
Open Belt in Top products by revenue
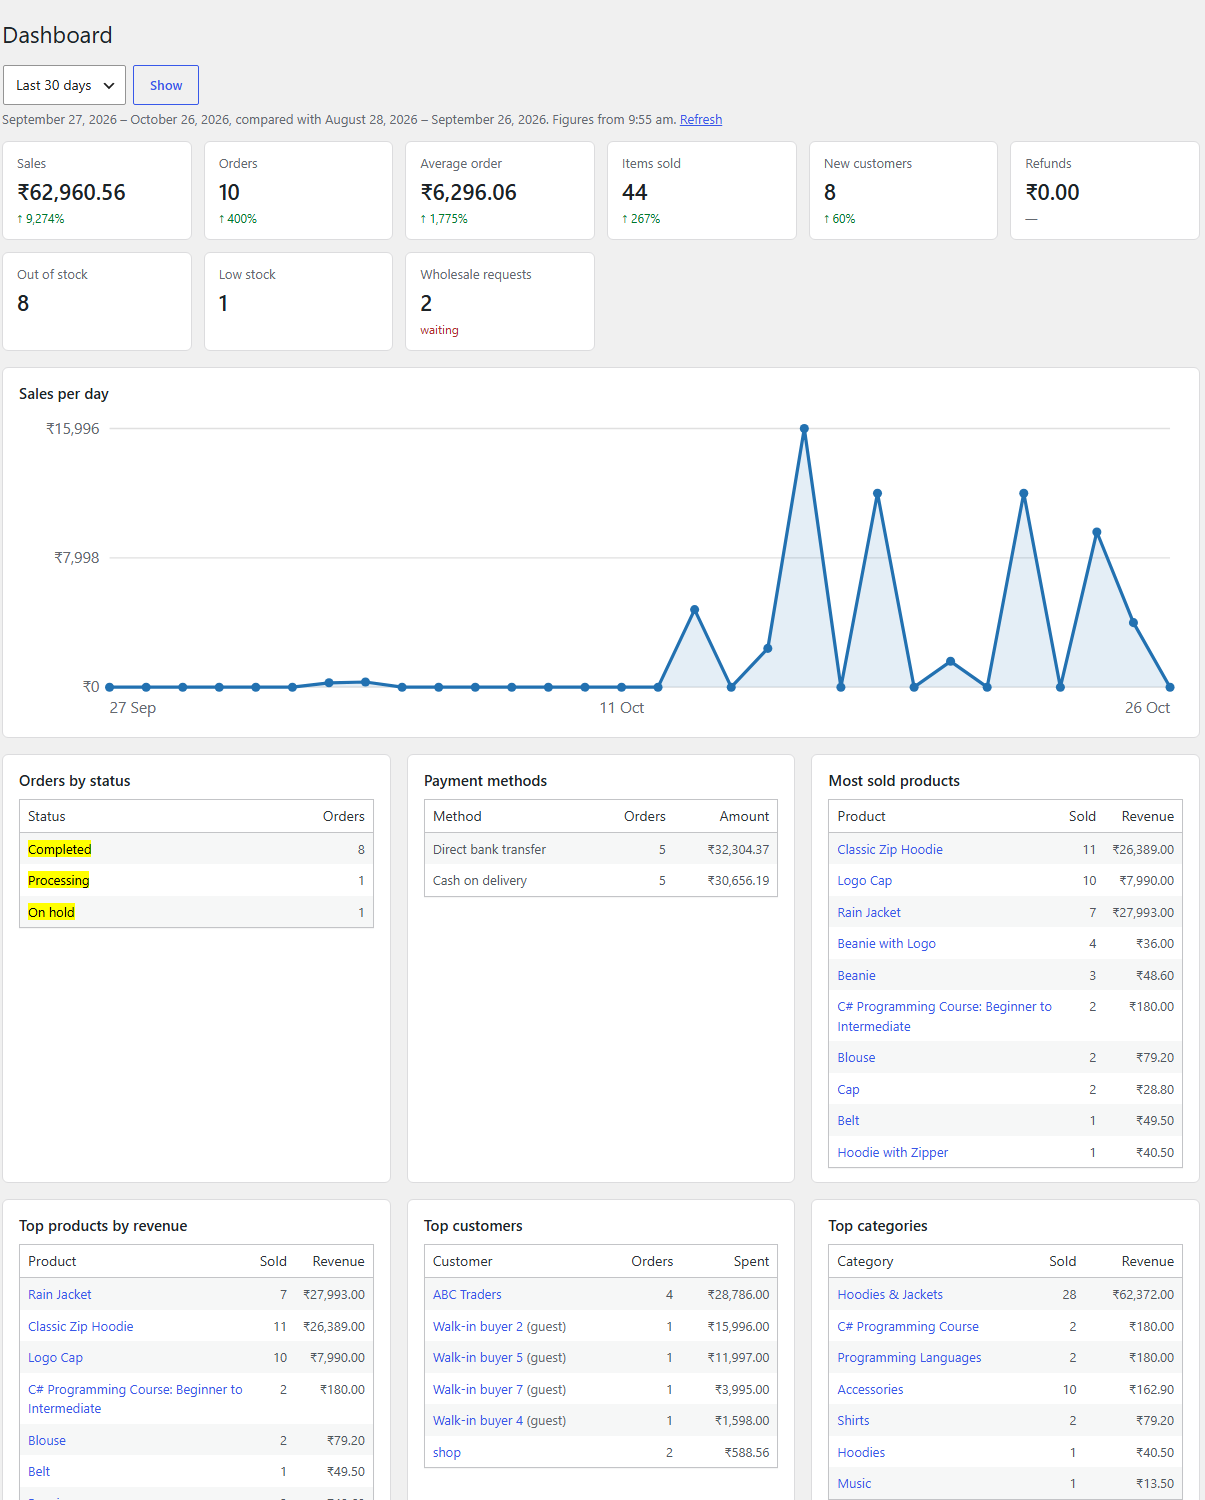point(39,1471)
